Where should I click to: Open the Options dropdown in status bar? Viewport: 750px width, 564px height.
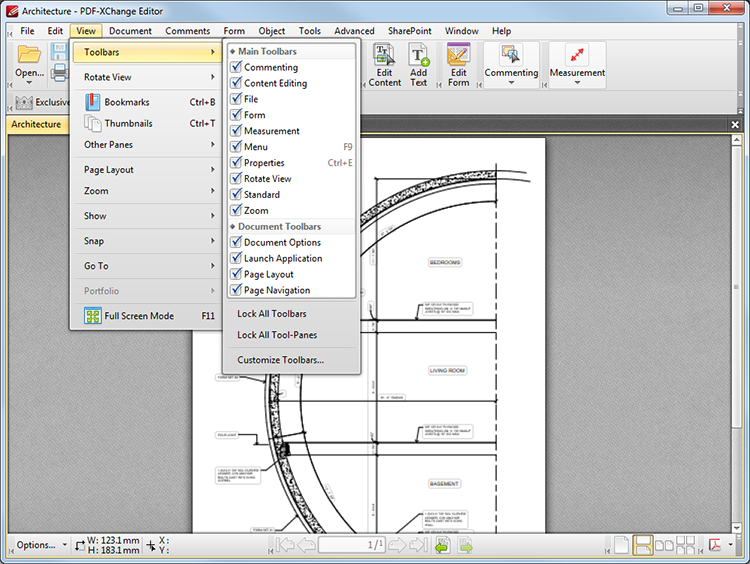coord(42,545)
